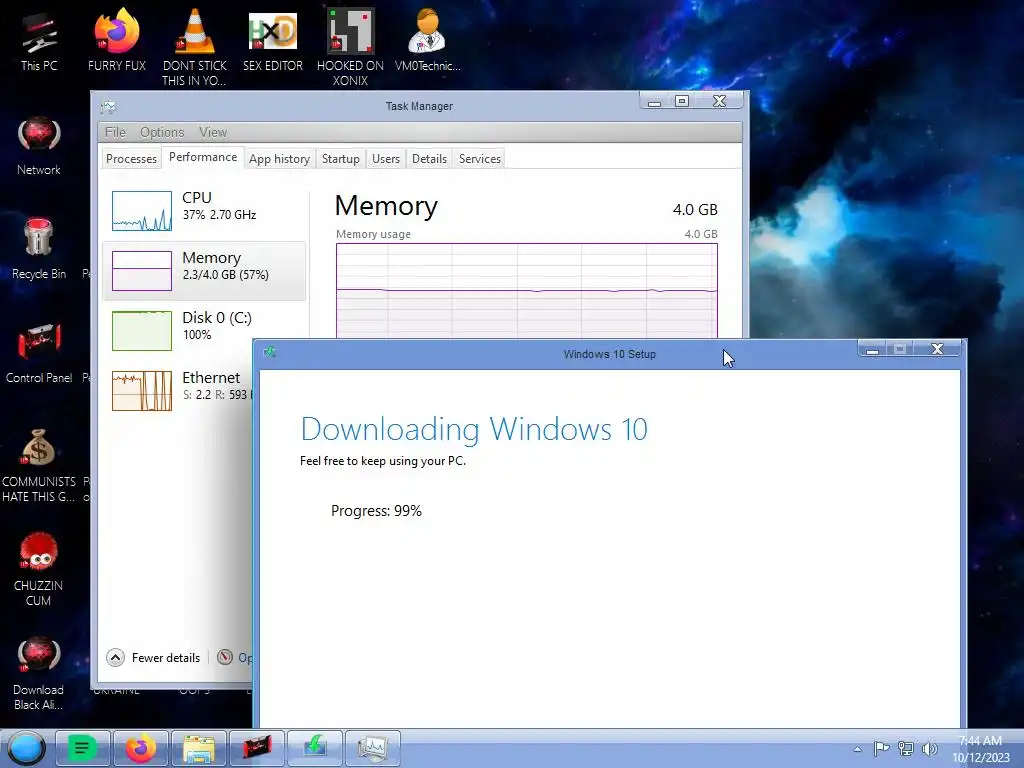The image size is (1024, 768).
Task: Open the red Control Panel taskbar icon
Action: [x=257, y=748]
